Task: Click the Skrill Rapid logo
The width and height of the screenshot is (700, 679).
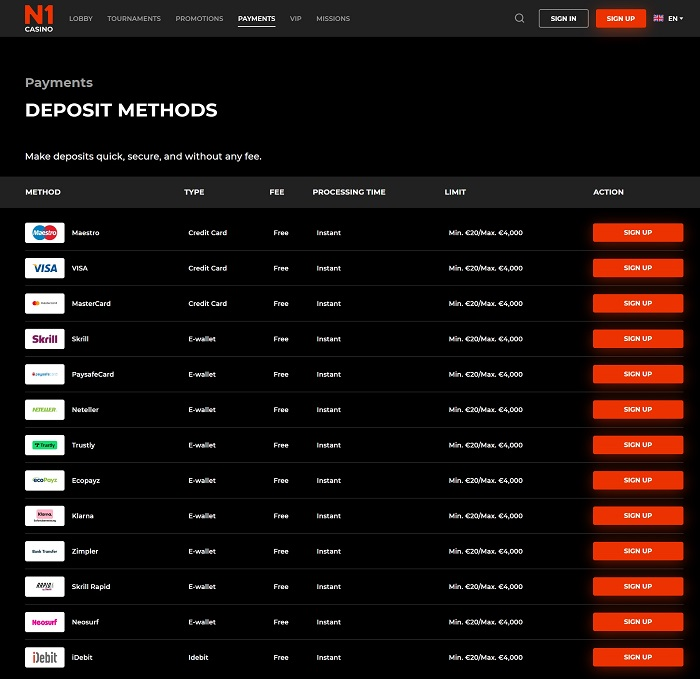Action: click(45, 587)
